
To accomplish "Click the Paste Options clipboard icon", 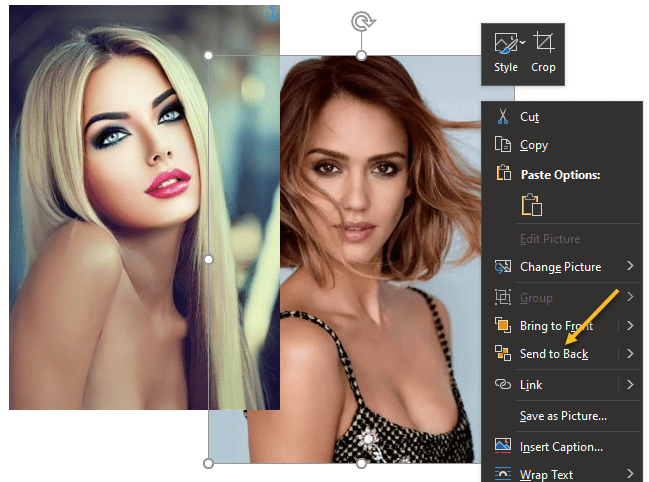I will pyautogui.click(x=532, y=205).
